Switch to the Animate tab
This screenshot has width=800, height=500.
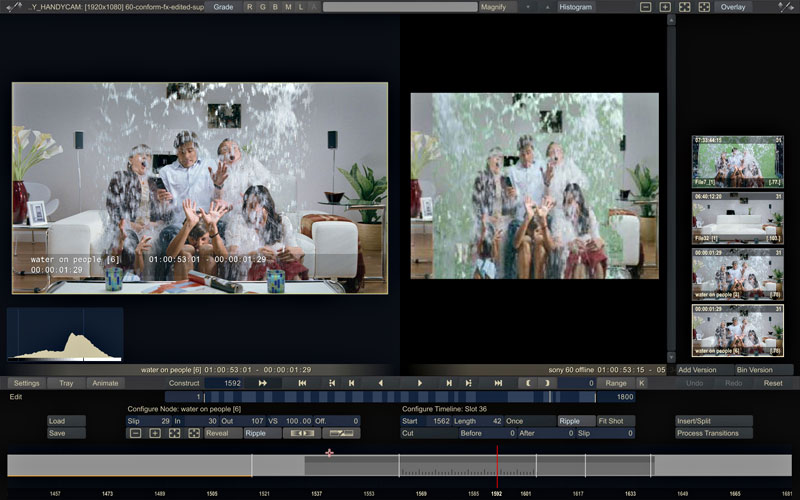click(x=104, y=383)
